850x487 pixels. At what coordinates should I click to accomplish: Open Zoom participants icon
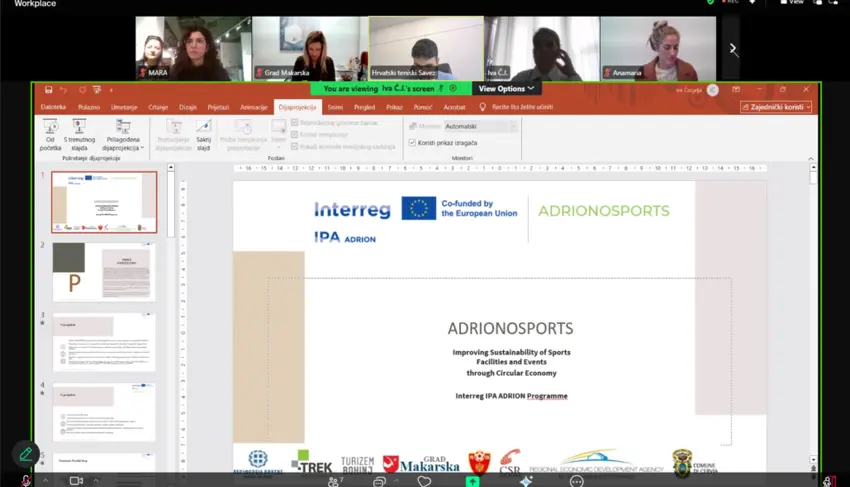(x=336, y=481)
